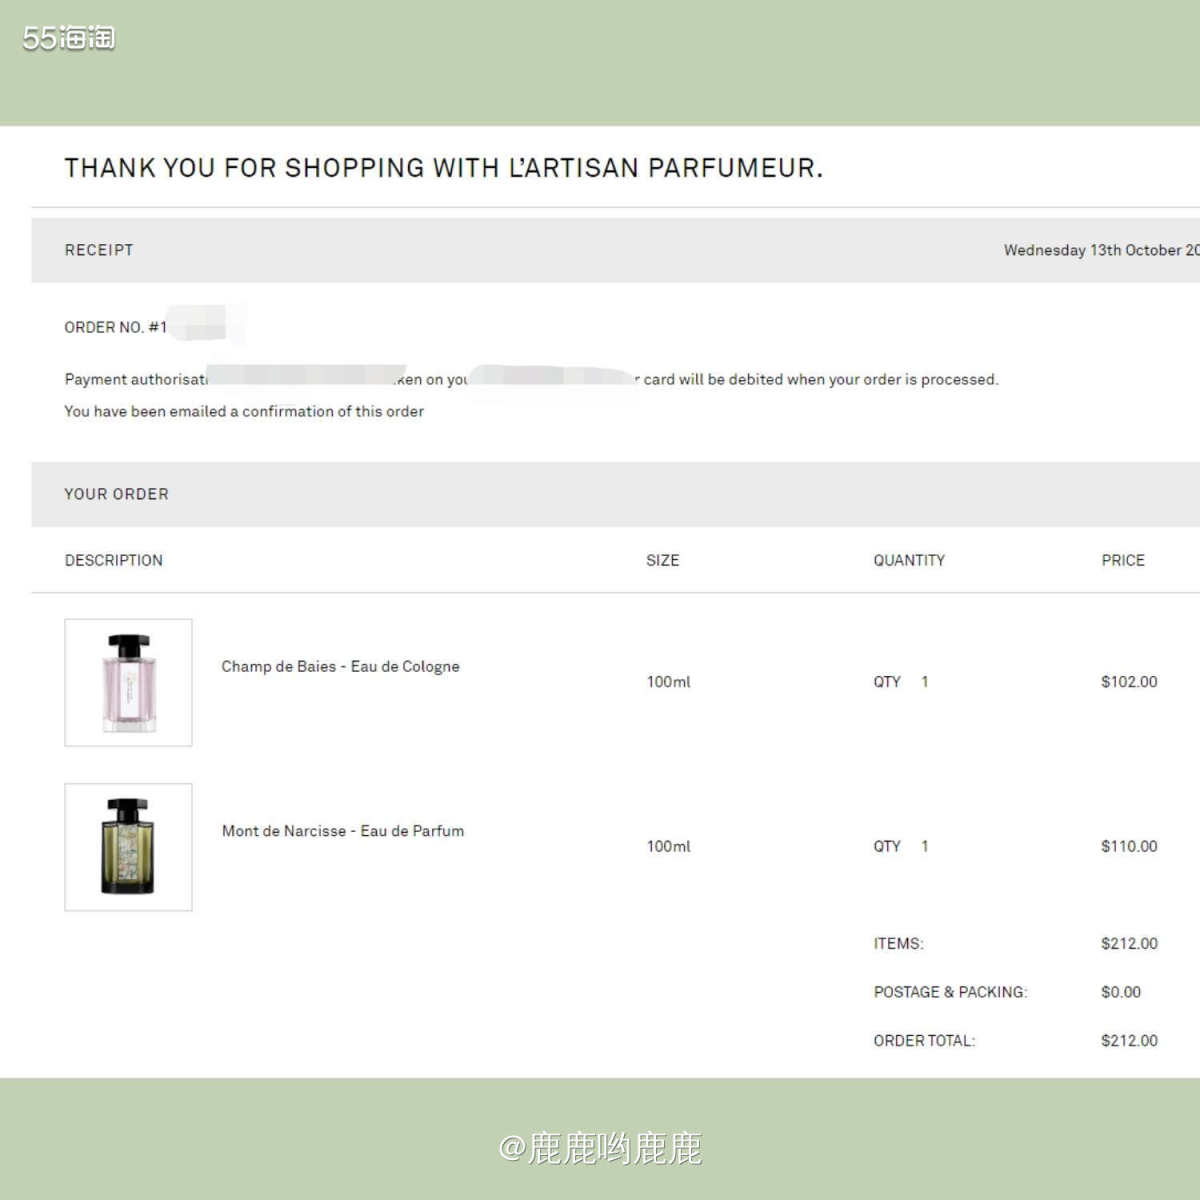This screenshot has height=1200, width=1200.
Task: Click the 100ml size for Champ de Baies
Action: coord(668,682)
